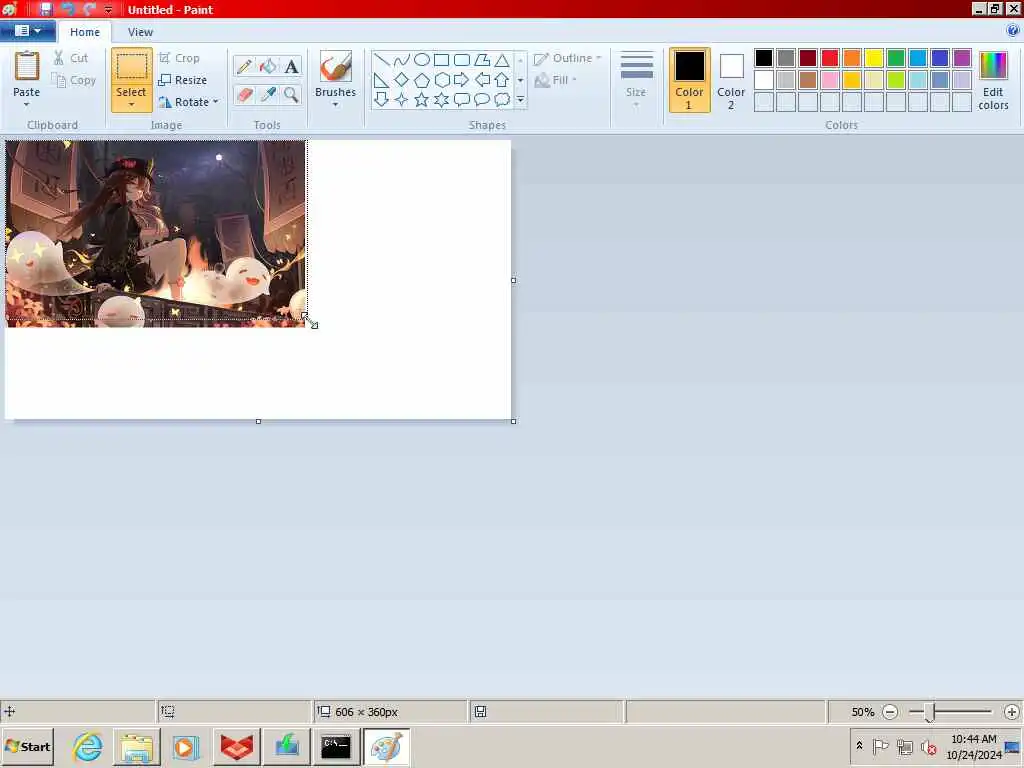Choose the Six-point star shape
The width and height of the screenshot is (1024, 768).
[x=441, y=100]
